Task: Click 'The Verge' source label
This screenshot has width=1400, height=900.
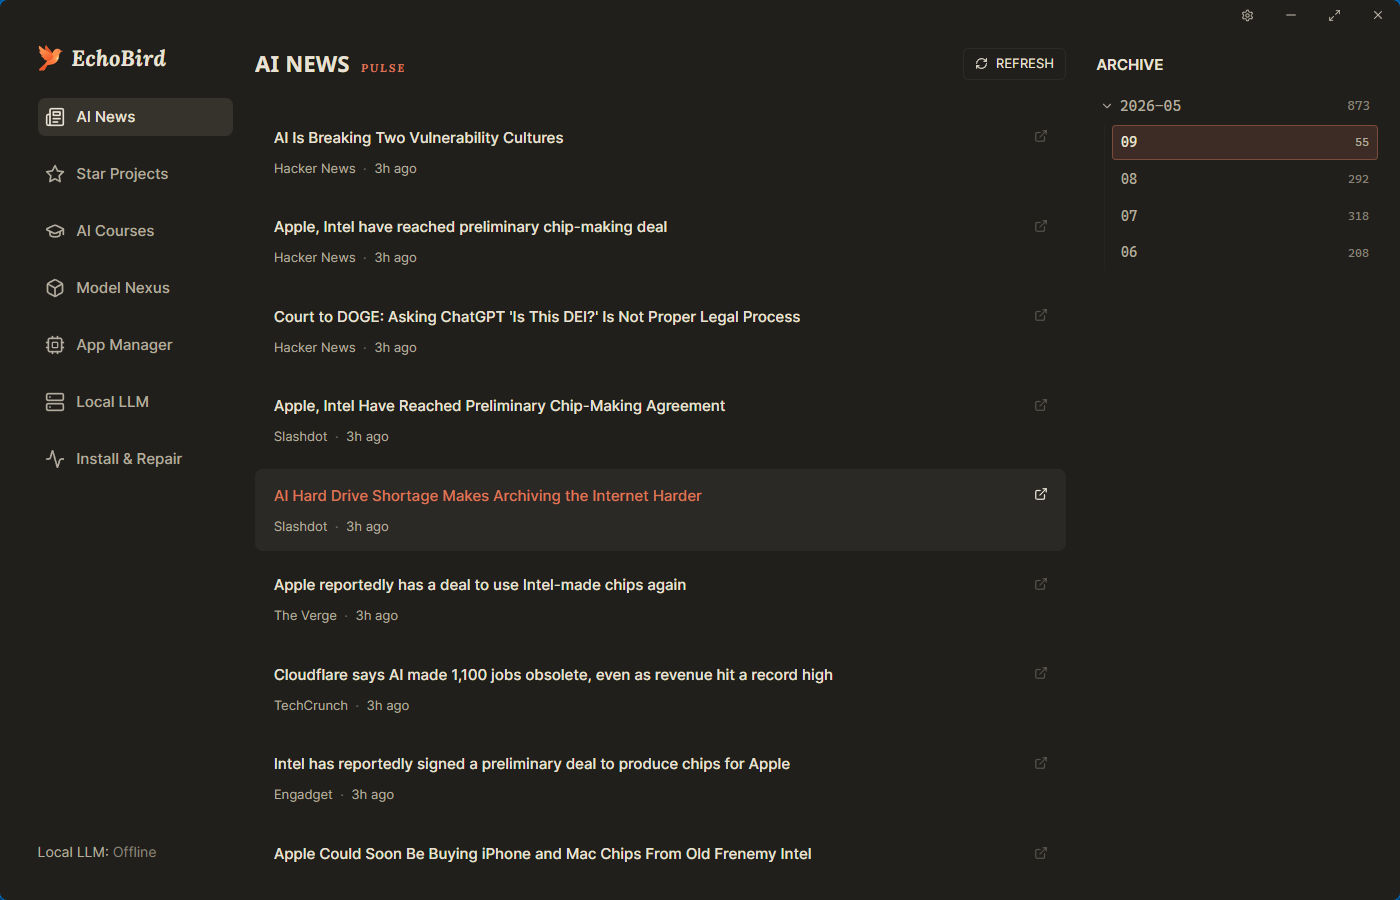Action: 305,616
